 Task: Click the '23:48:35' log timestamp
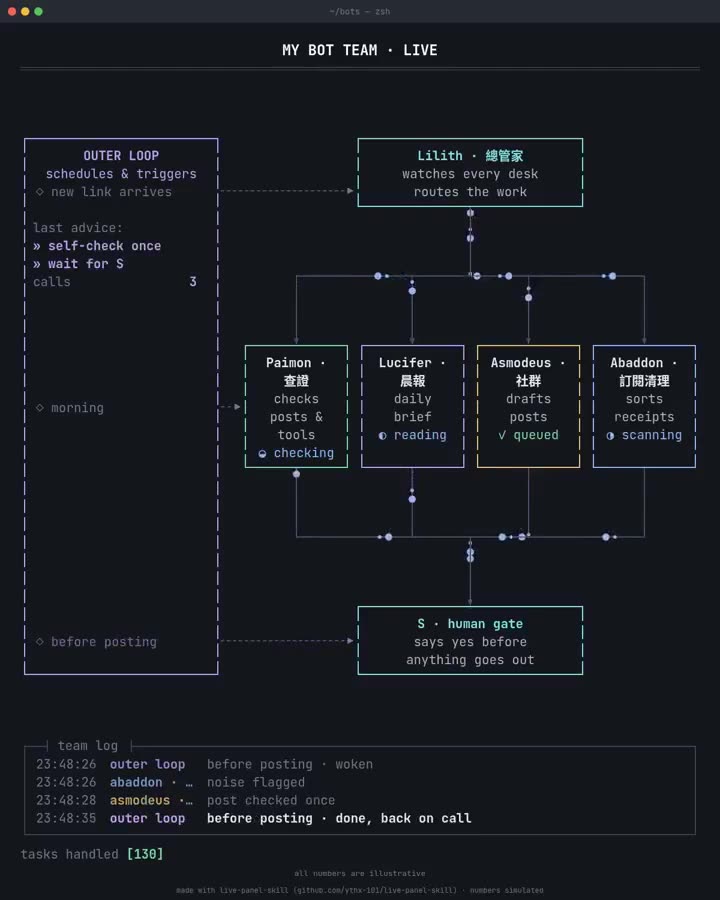66,818
